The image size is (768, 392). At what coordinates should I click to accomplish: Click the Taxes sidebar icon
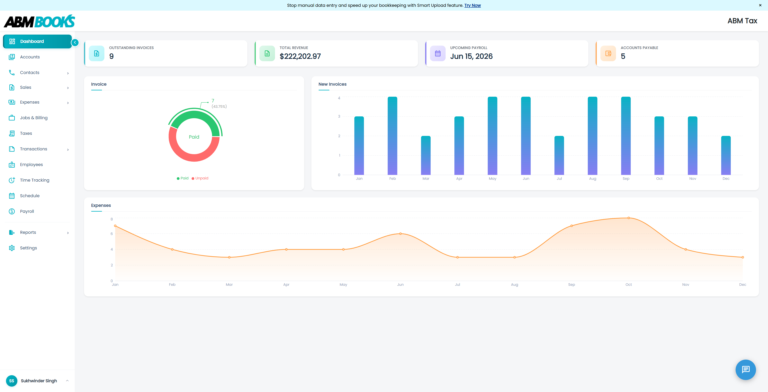pyautogui.click(x=12, y=133)
